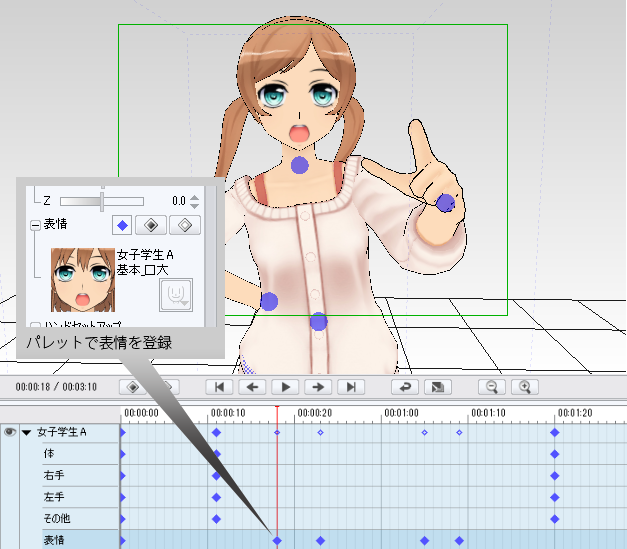Viewport: 627px width, 549px height.
Task: Select the 表情 track row
Action: click(81, 540)
